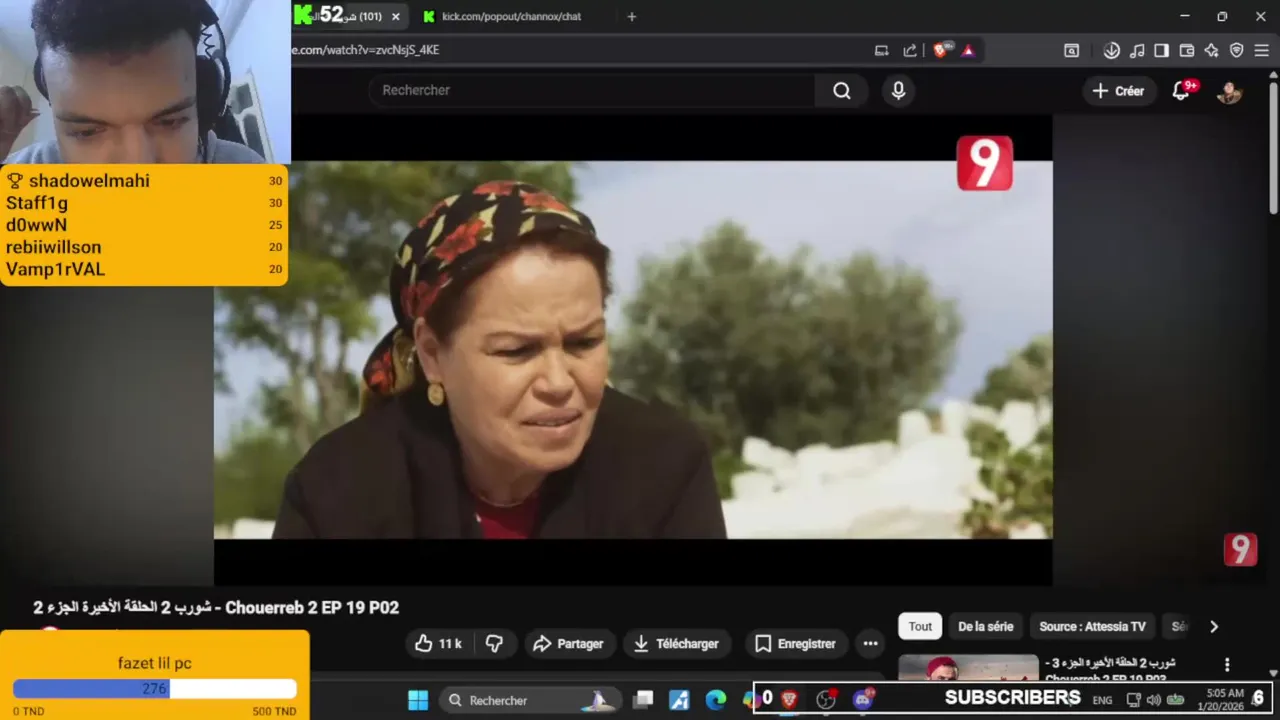Image resolution: width=1280 pixels, height=720 pixels.
Task: Open the Brave Shields lion icon
Action: click(x=940, y=50)
